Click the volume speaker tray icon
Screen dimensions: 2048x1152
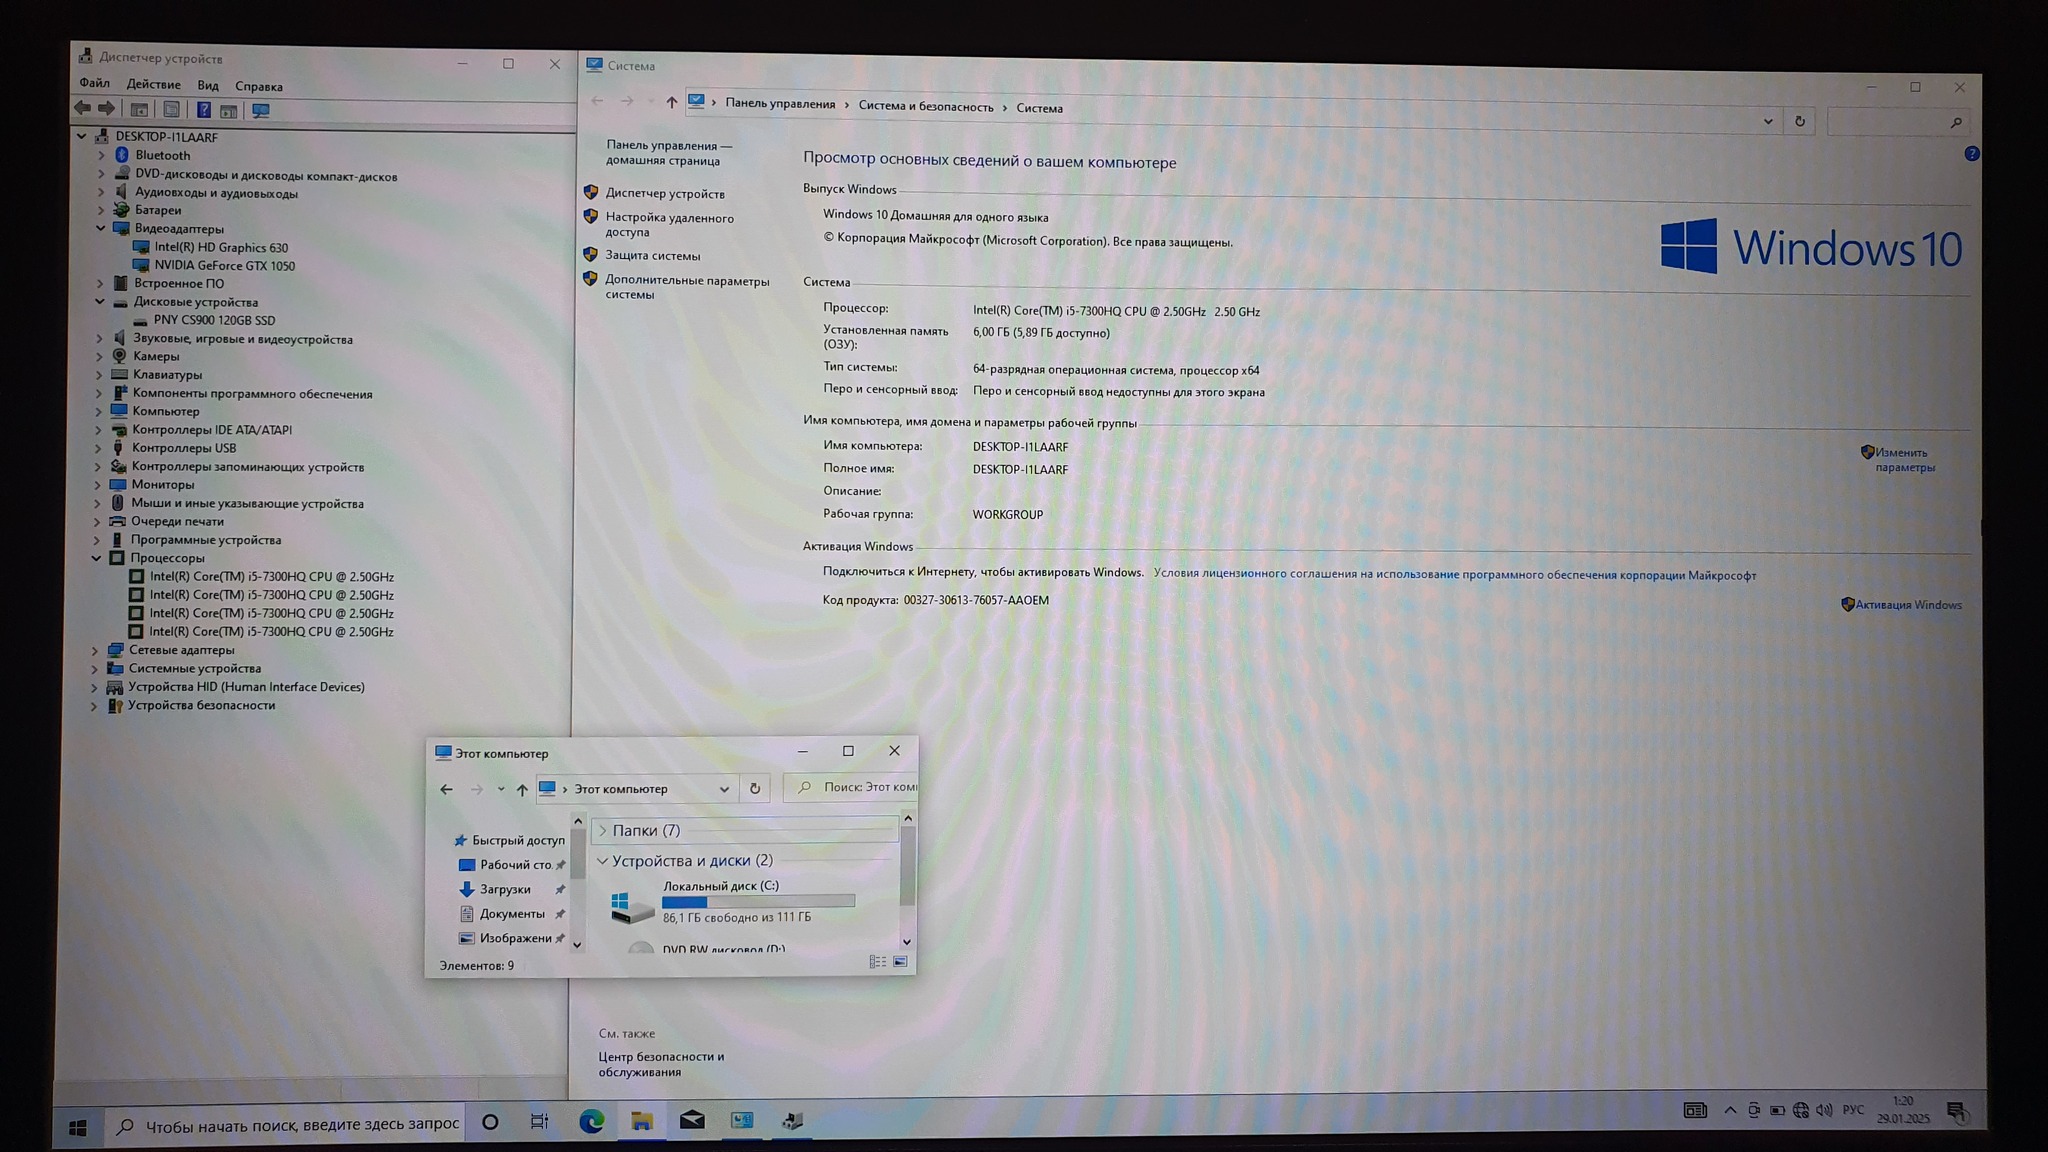[x=1824, y=1110]
